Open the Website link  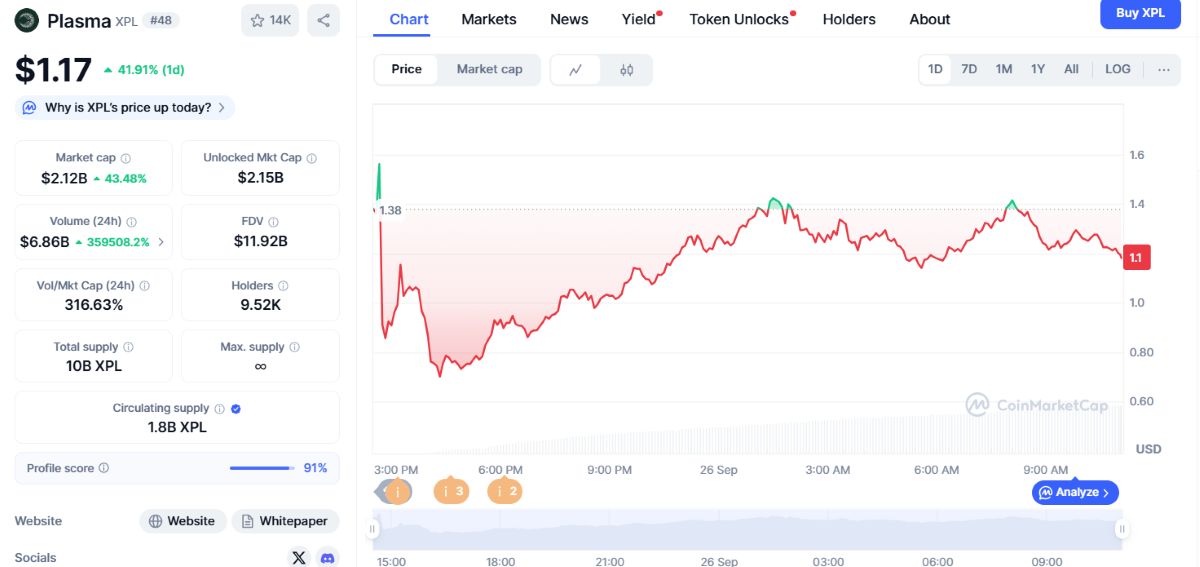(x=182, y=521)
